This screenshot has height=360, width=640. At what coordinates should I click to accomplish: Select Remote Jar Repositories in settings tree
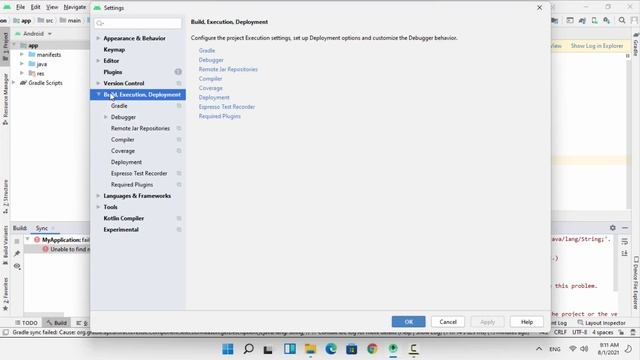[x=140, y=128]
